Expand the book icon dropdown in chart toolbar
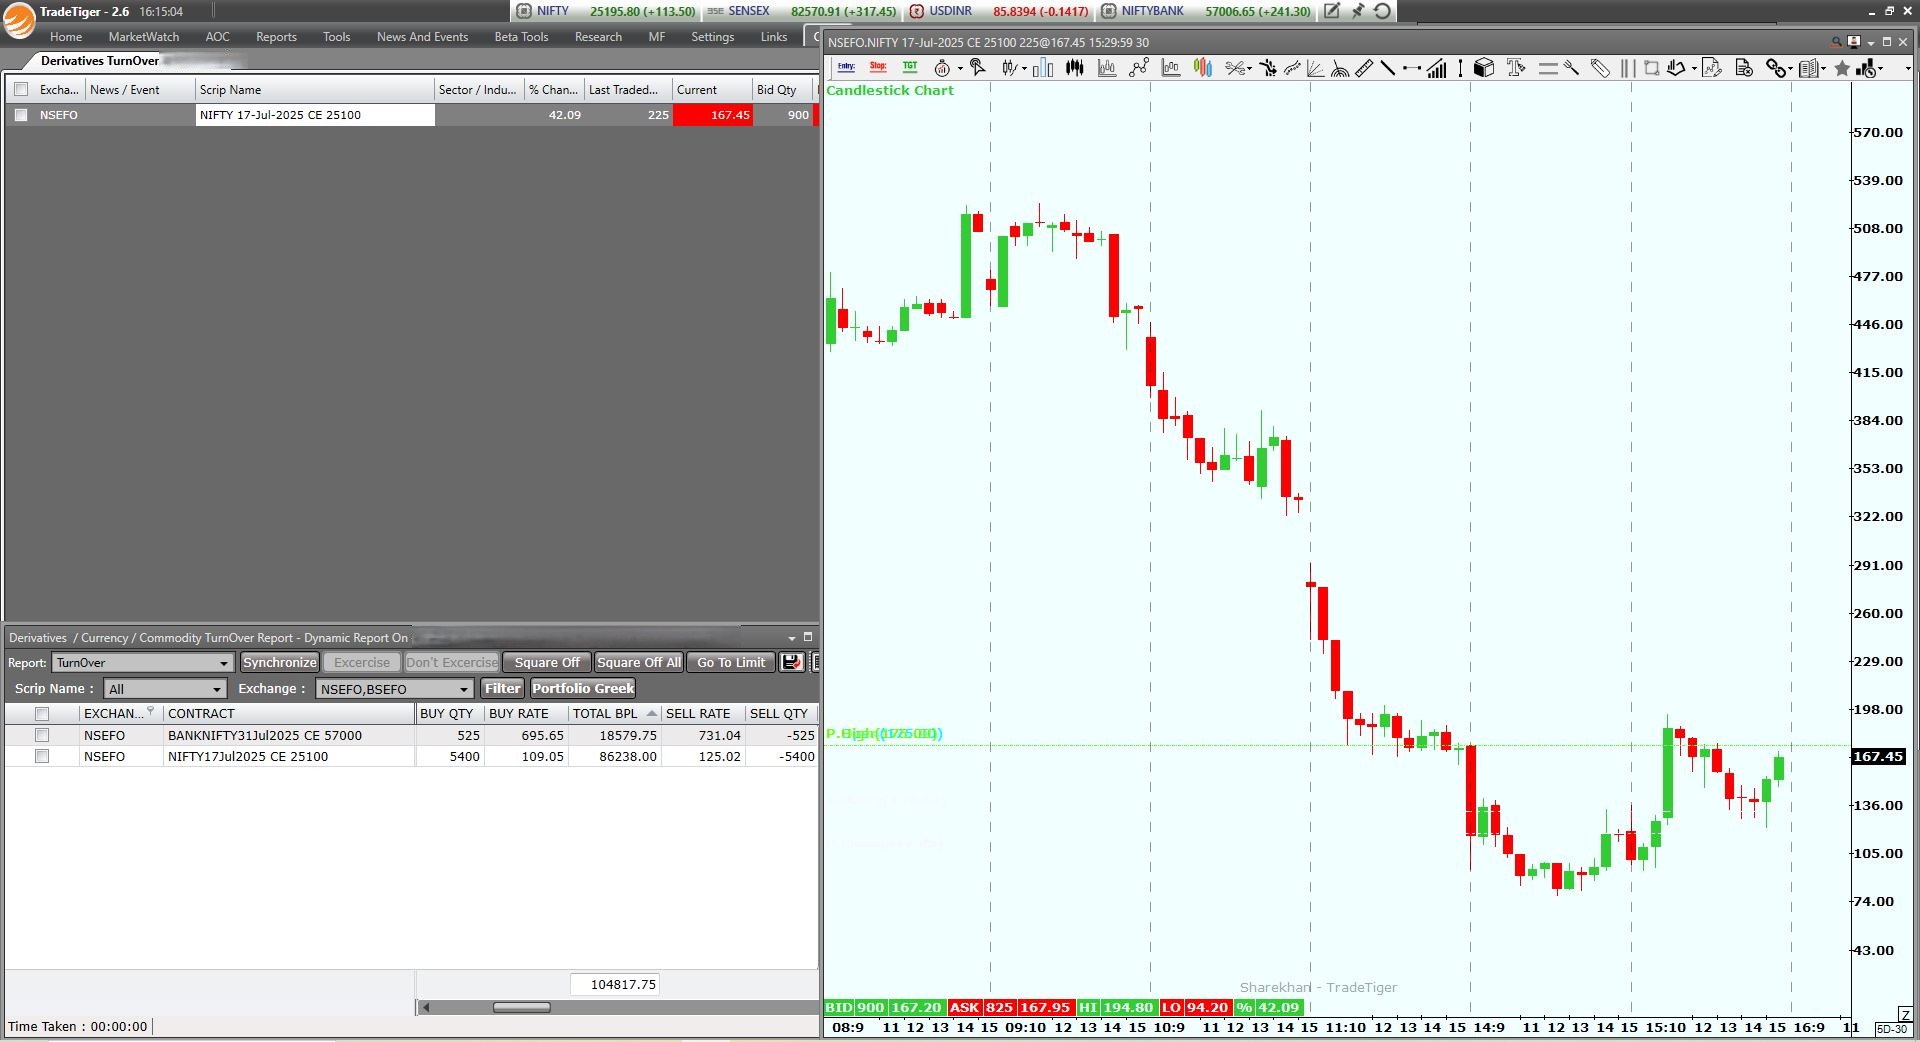This screenshot has width=1920, height=1042. tap(1823, 69)
